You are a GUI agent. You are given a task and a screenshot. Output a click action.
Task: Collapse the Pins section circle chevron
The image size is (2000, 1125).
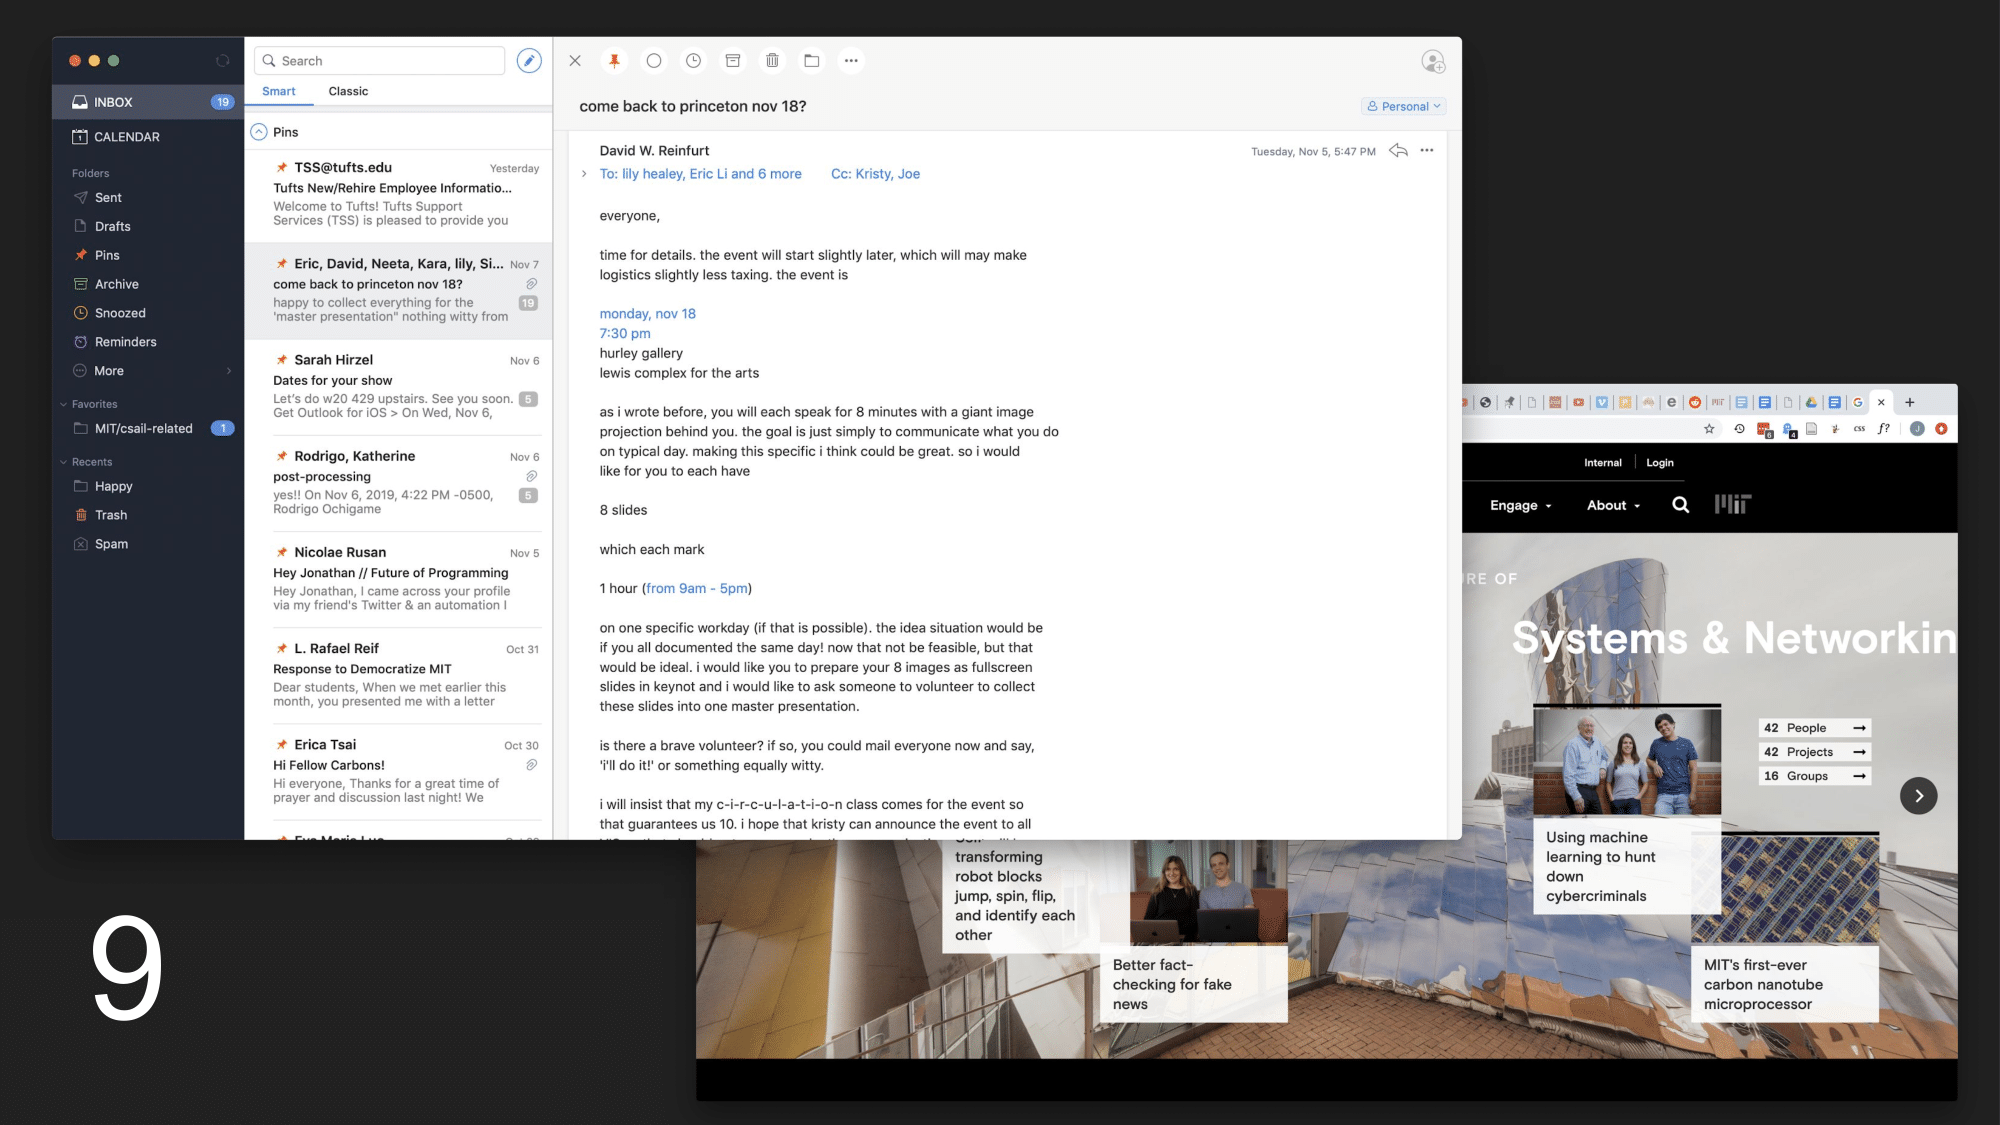pyautogui.click(x=259, y=132)
